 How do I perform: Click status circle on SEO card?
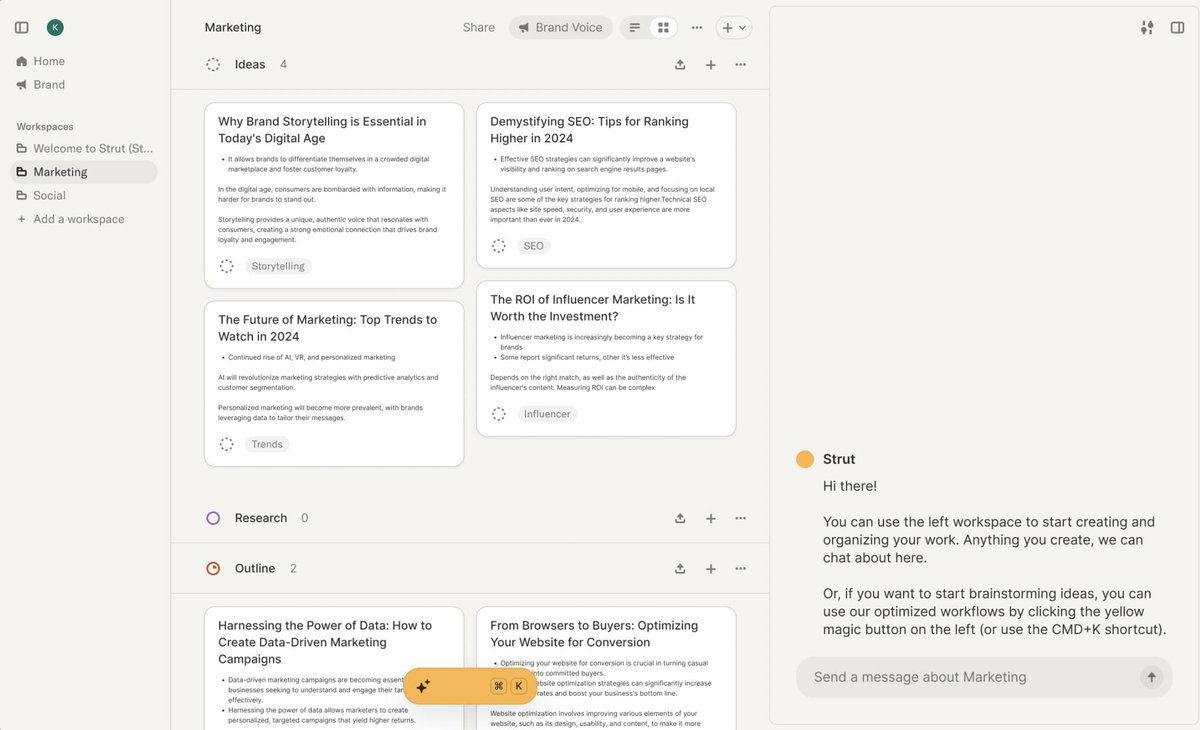click(x=499, y=246)
